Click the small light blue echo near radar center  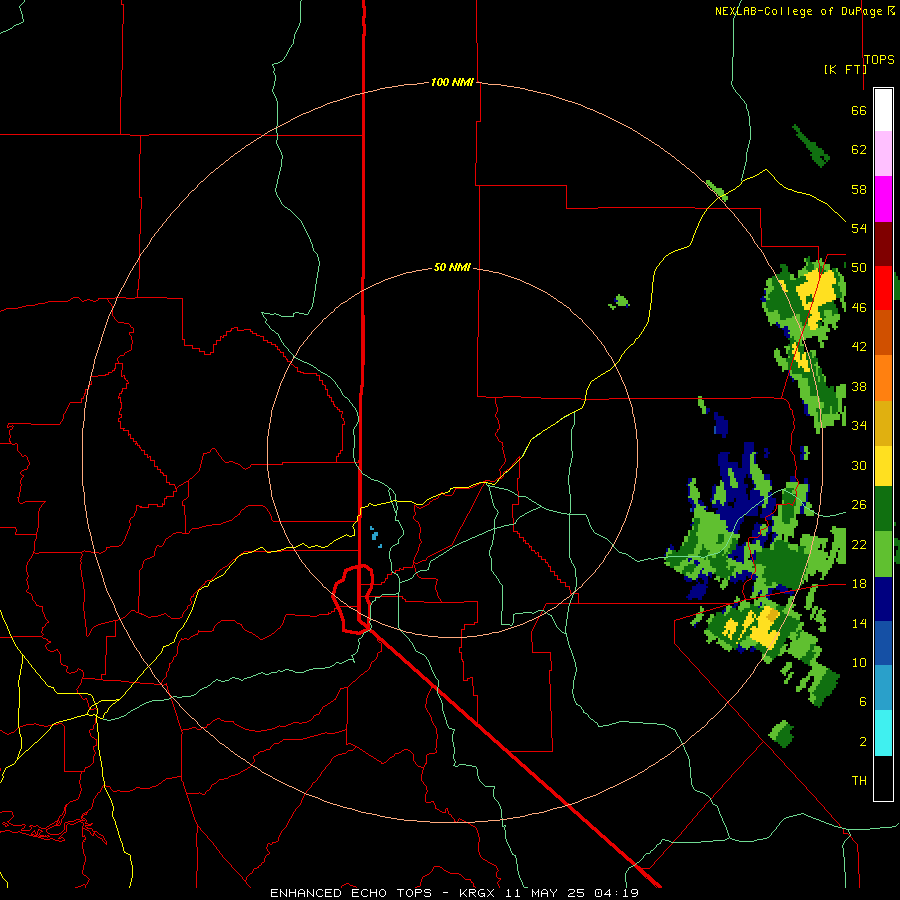(x=375, y=536)
